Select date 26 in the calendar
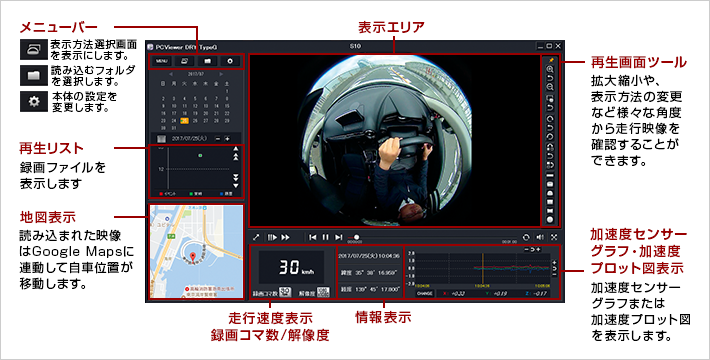710x360 pixels. pyautogui.click(x=195, y=121)
